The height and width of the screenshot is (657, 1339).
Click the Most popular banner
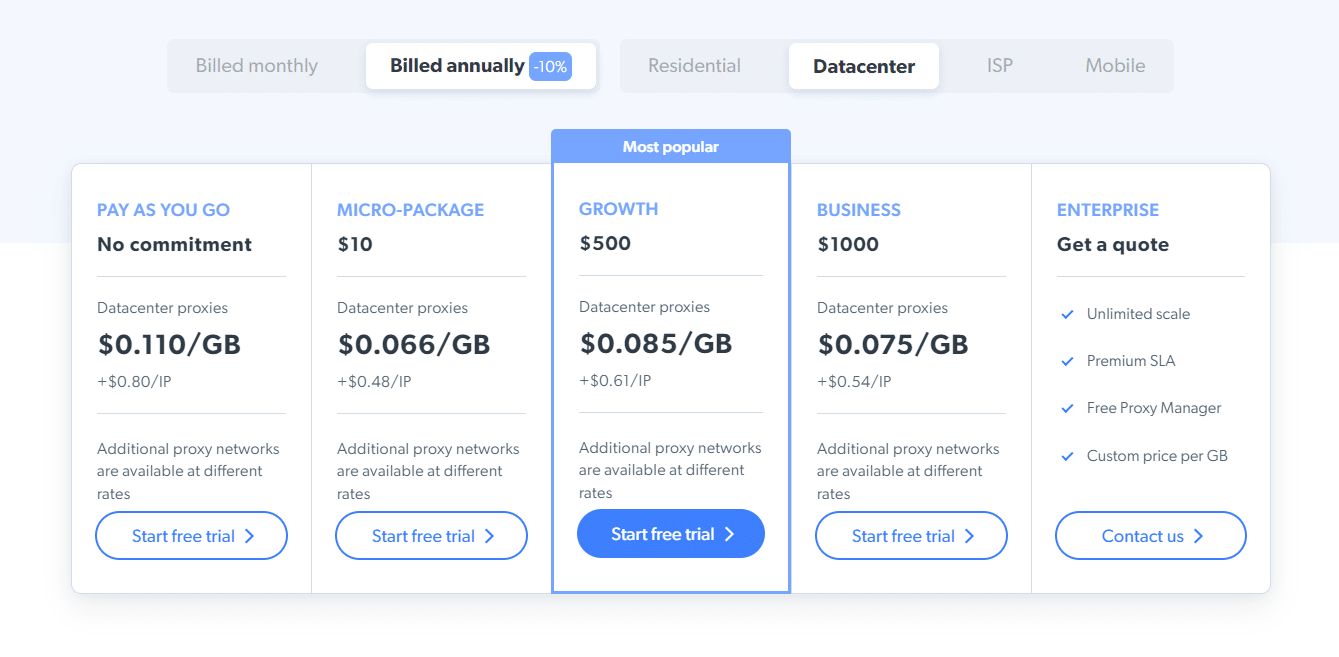671,146
